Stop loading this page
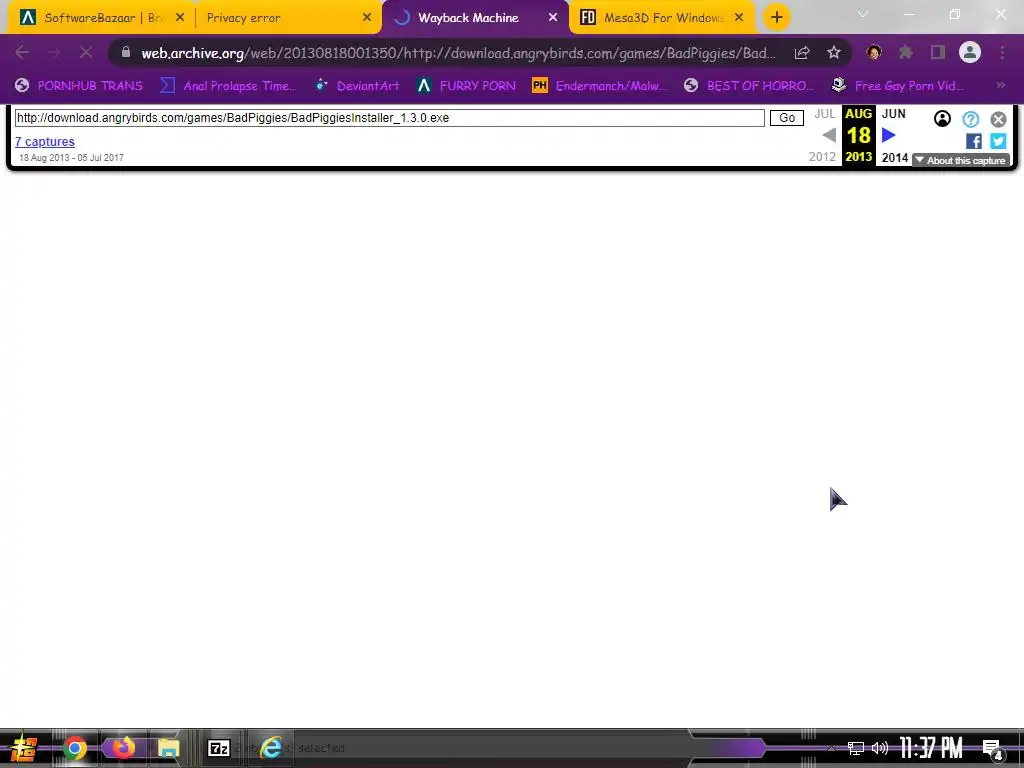Screen dimensions: 1024x768 86,52
